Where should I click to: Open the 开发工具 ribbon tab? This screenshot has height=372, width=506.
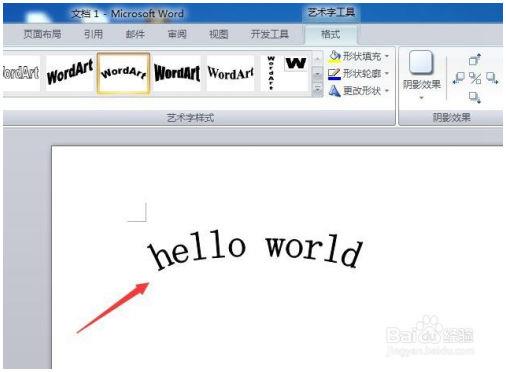(x=270, y=34)
